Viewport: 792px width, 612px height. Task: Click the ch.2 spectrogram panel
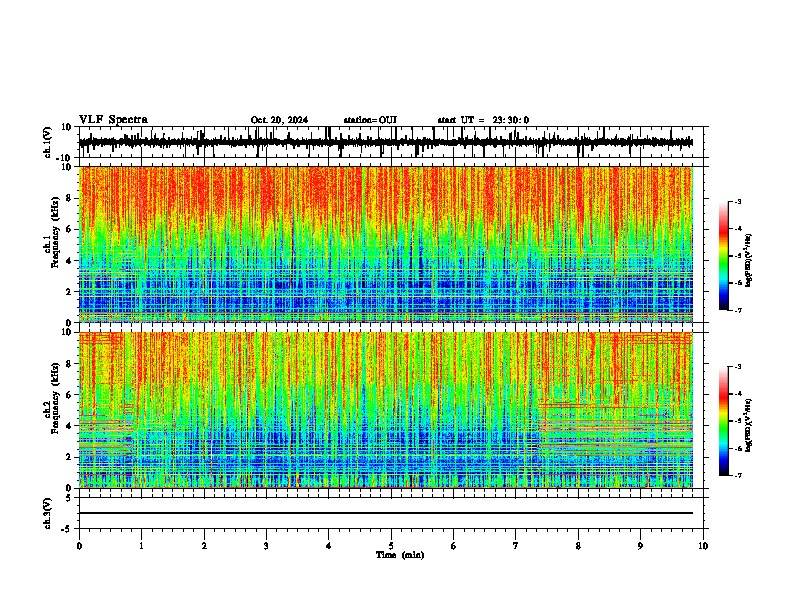pyautogui.click(x=386, y=410)
